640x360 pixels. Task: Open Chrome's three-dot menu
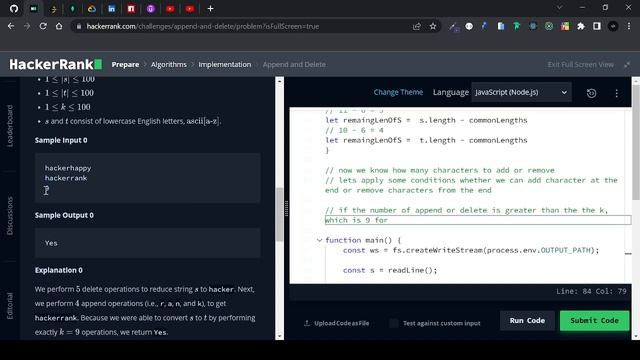tap(629, 26)
